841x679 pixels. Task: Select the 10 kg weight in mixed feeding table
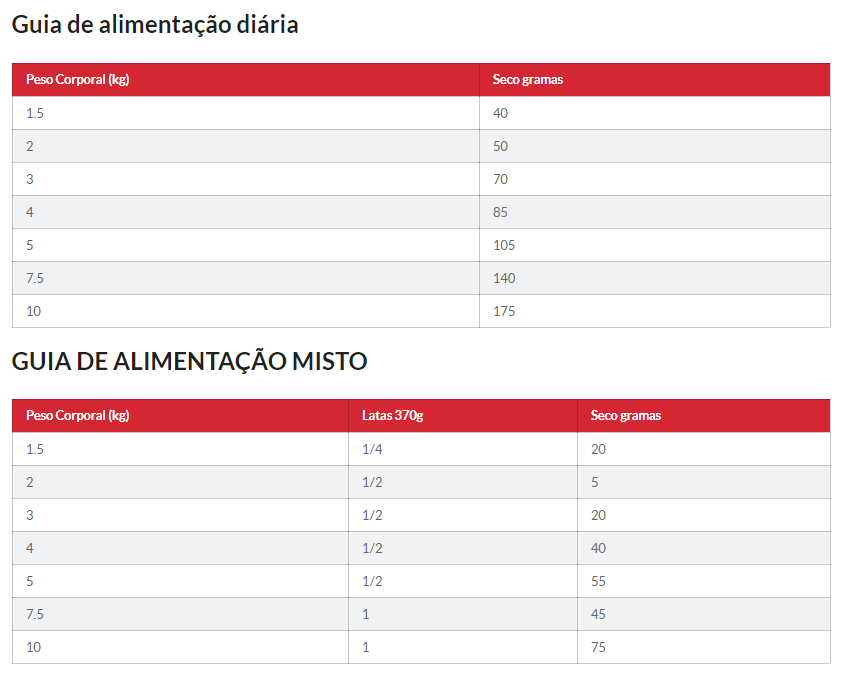pyautogui.click(x=34, y=647)
